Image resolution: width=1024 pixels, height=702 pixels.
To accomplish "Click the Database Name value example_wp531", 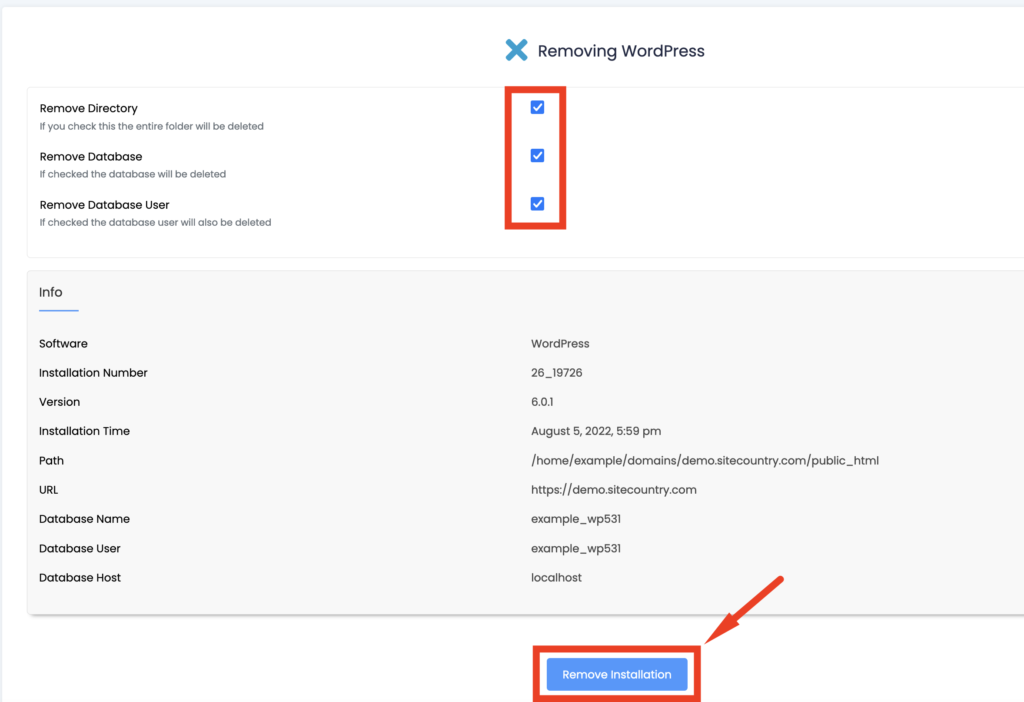I will coord(576,519).
